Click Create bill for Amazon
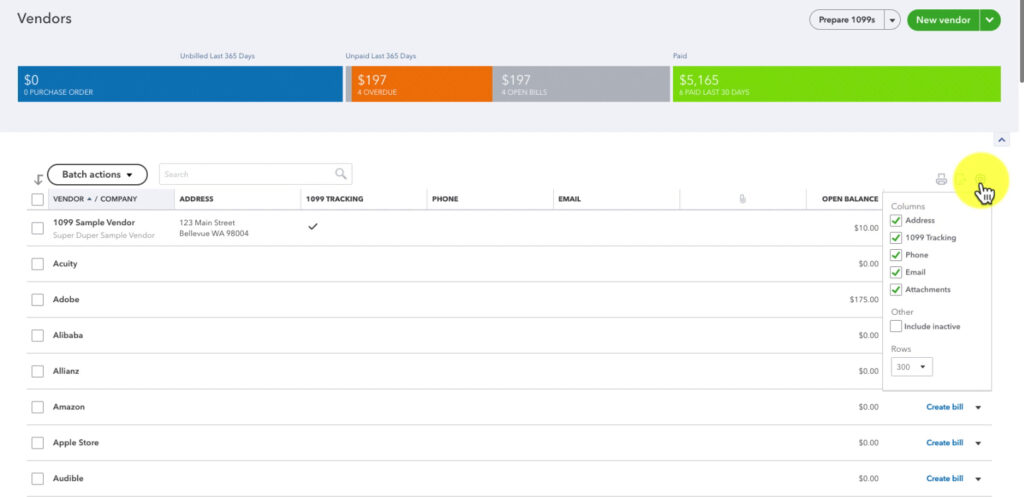 [x=944, y=407]
